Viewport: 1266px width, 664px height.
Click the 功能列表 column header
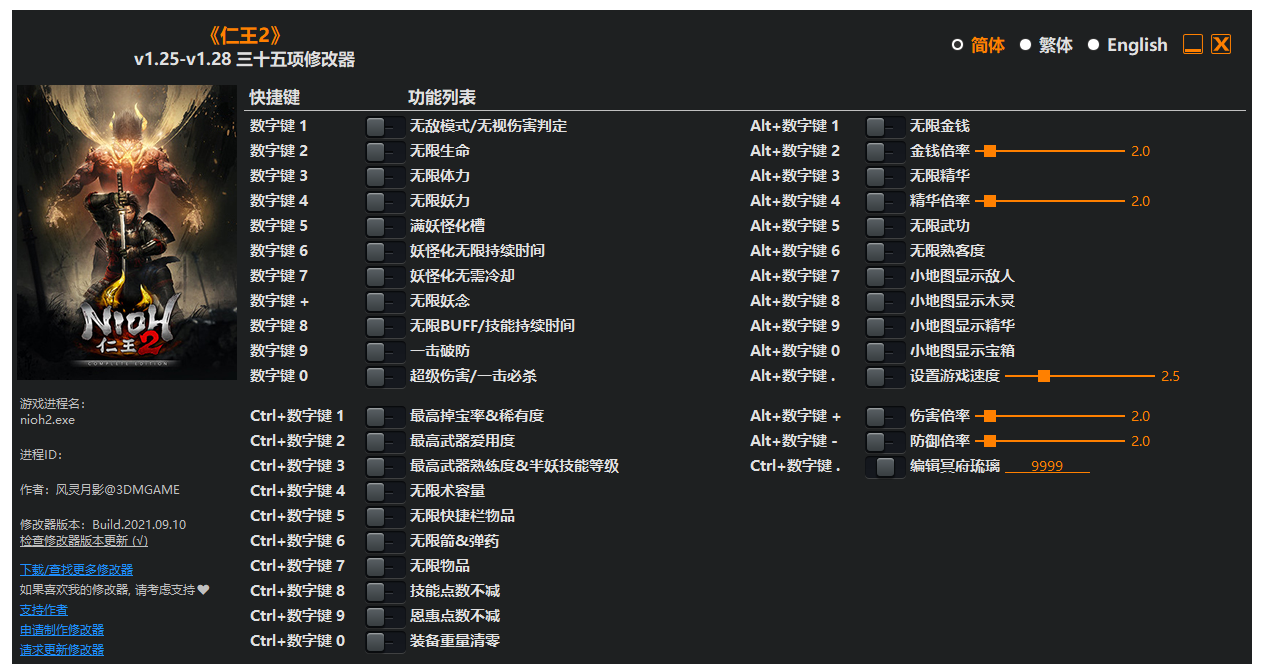click(442, 97)
